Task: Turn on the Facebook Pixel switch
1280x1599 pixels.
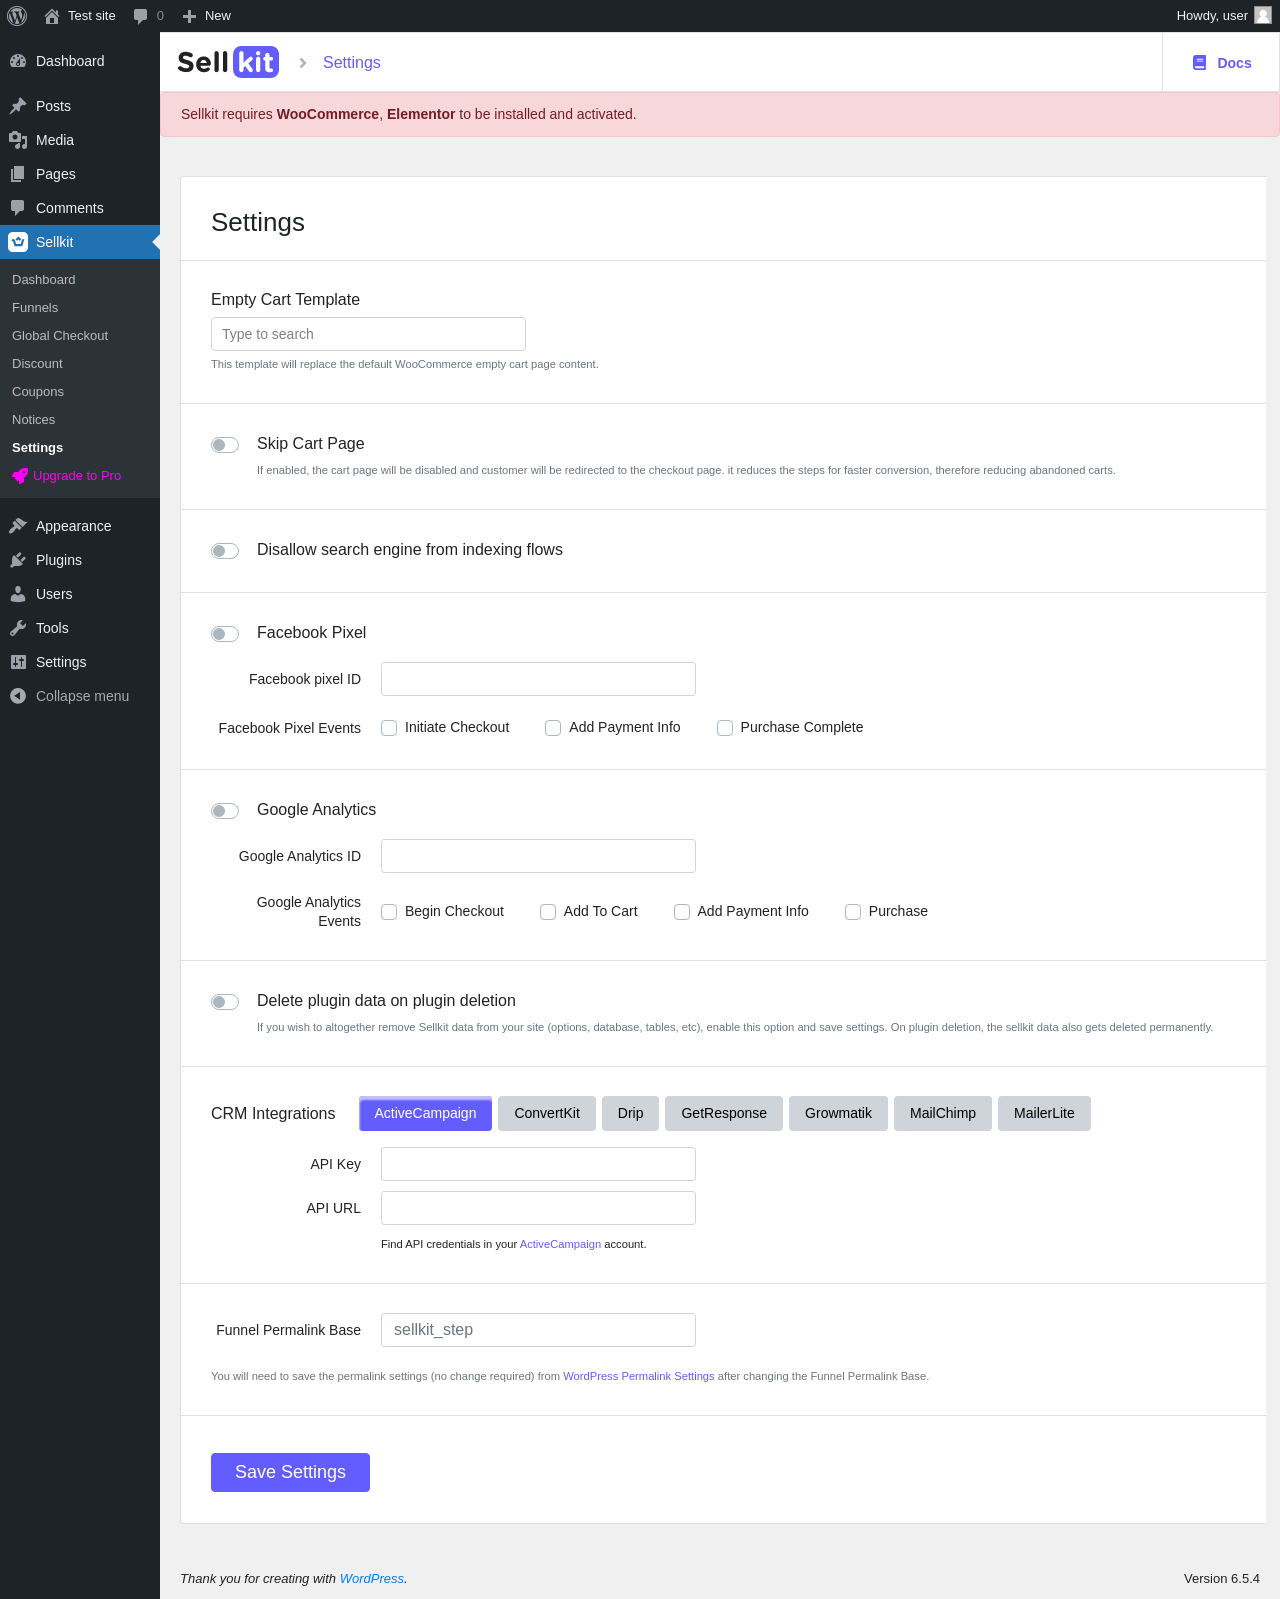Action: click(x=225, y=634)
